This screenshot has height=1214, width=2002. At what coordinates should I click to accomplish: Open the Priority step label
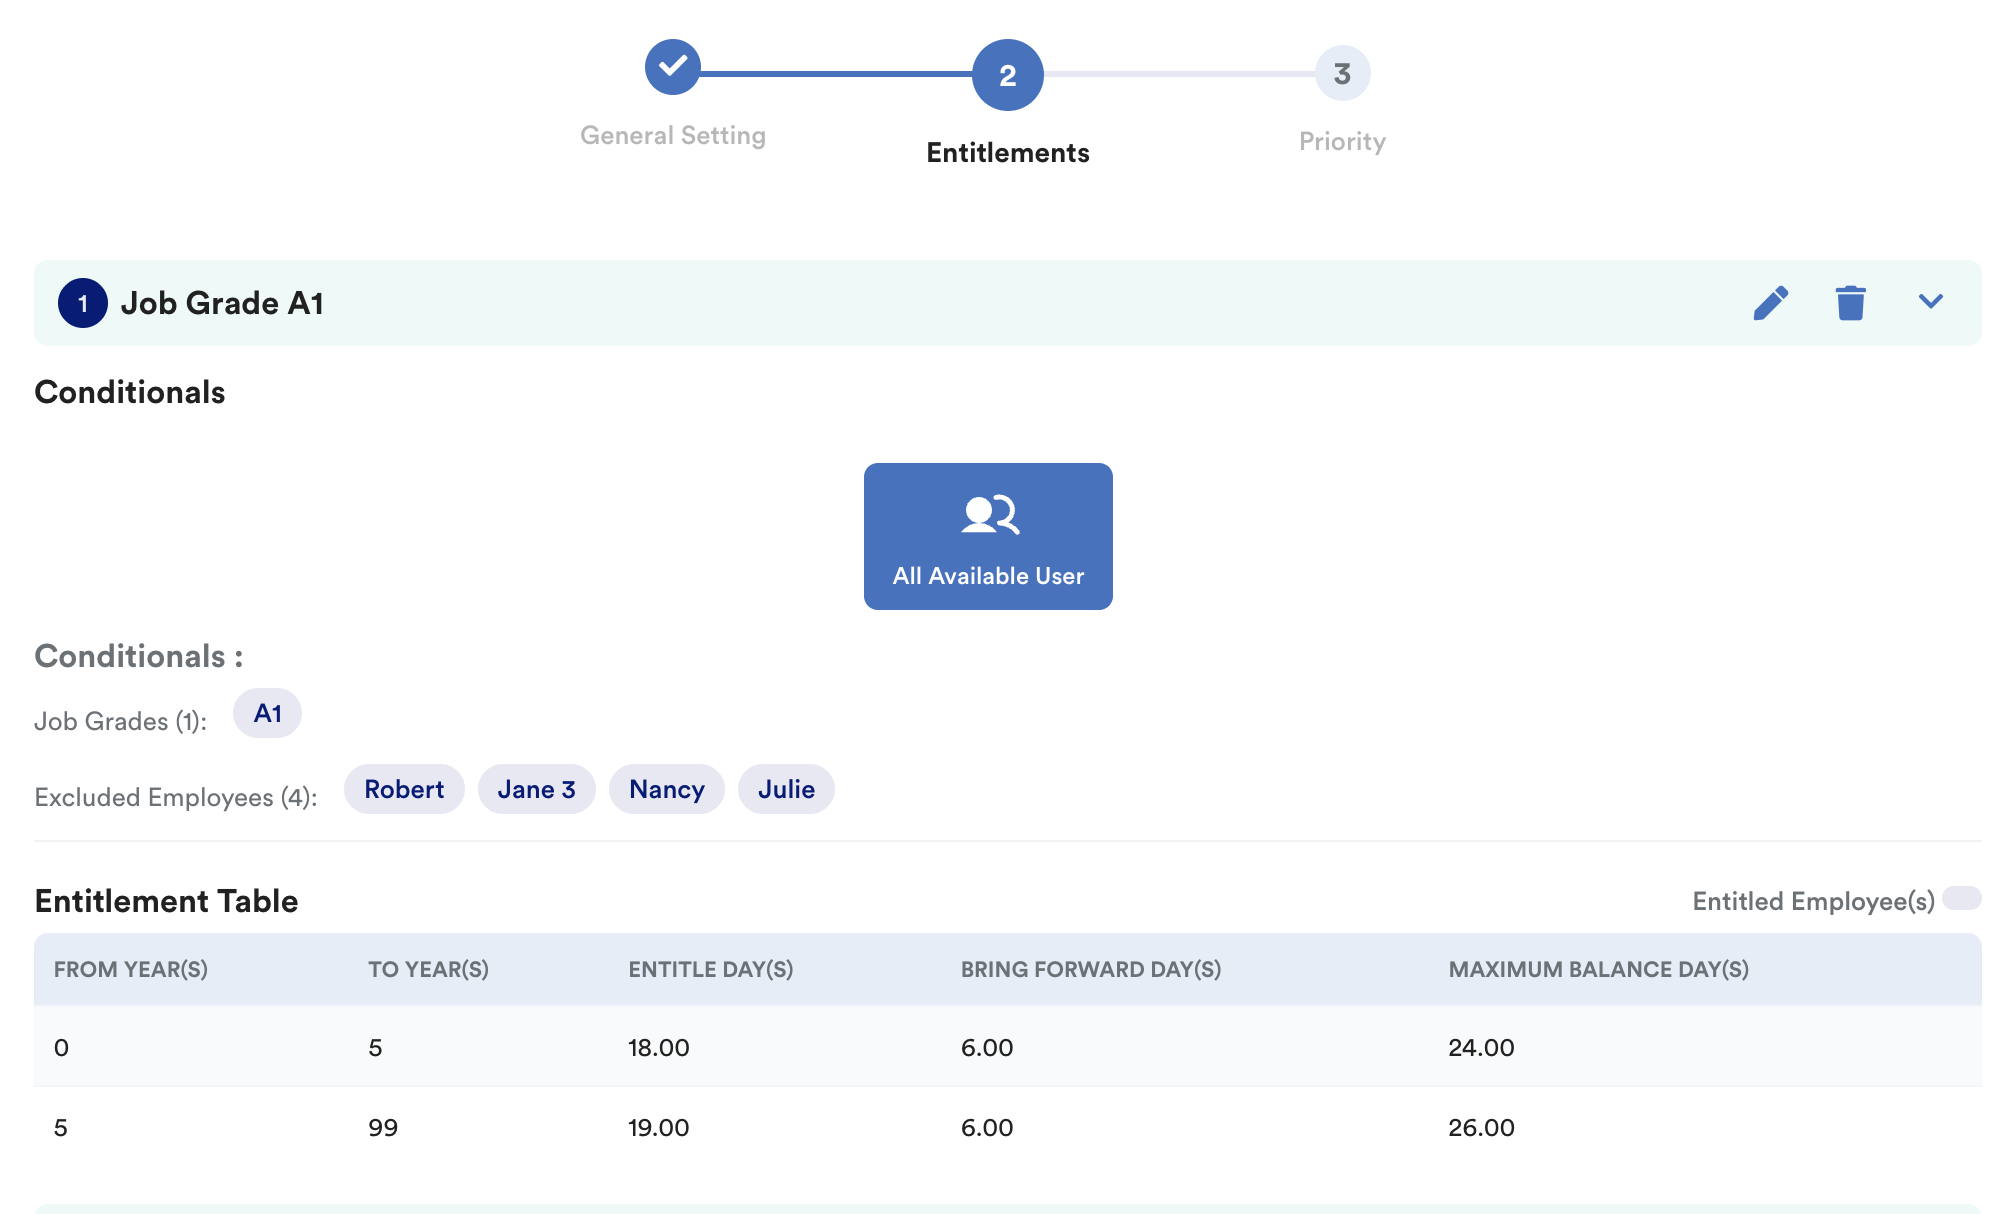click(1342, 141)
